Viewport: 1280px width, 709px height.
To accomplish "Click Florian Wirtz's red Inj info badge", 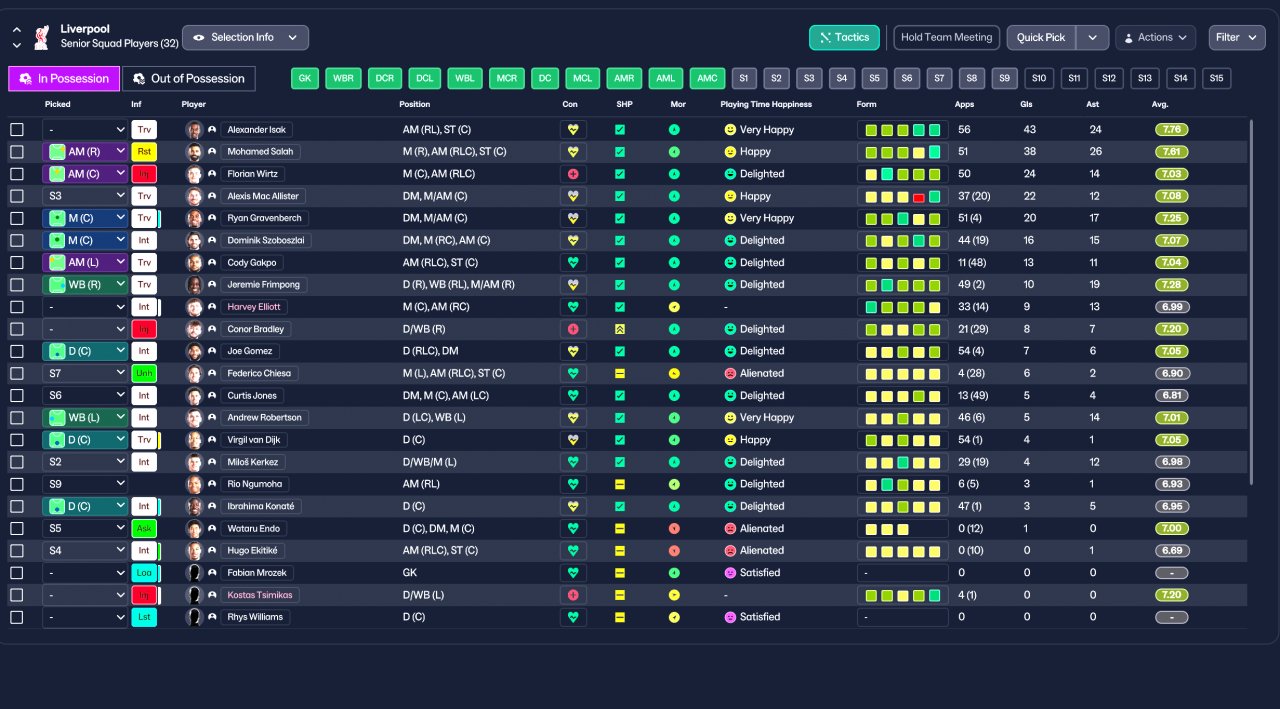I will pyautogui.click(x=144, y=174).
